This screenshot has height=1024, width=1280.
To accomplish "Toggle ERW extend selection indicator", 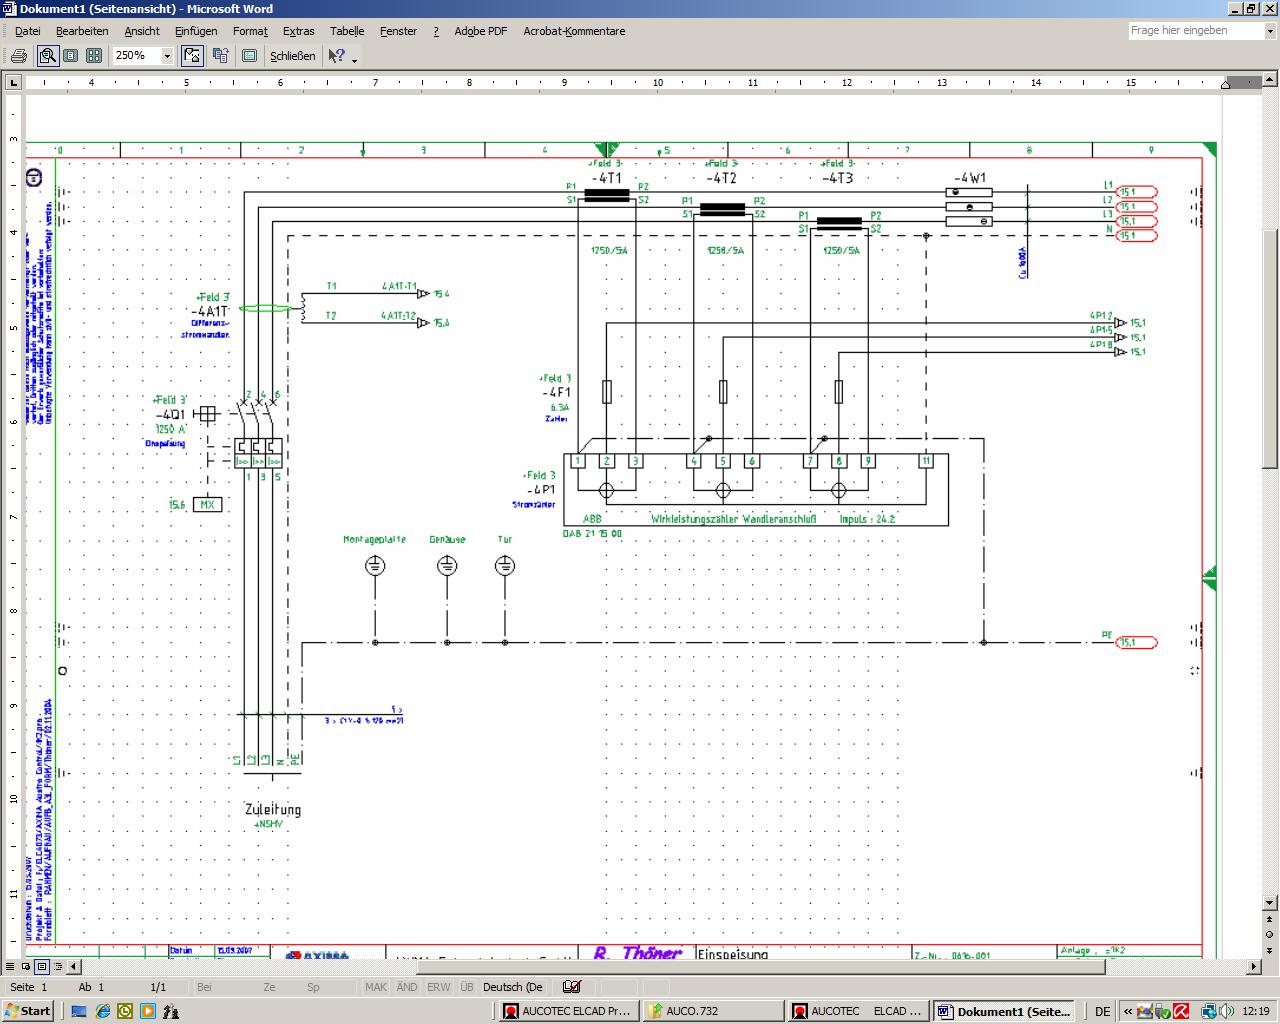I will (438, 987).
